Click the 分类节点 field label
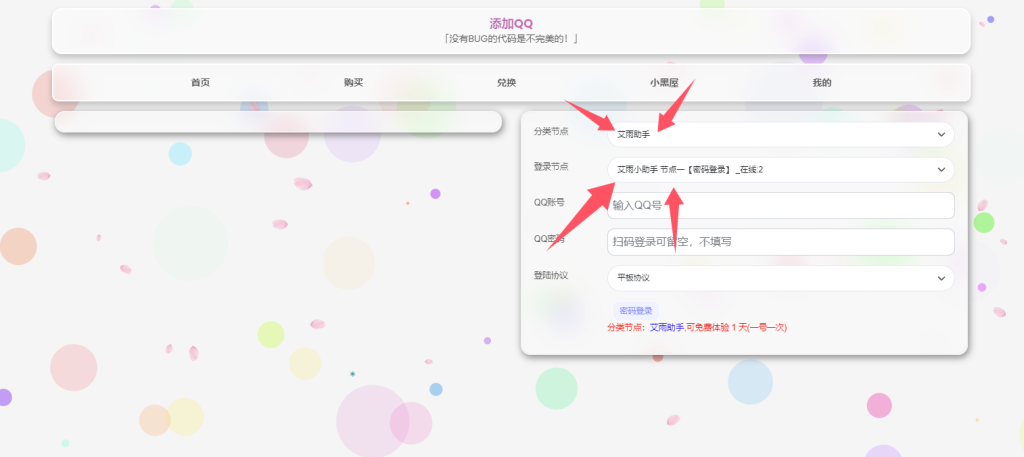 551,131
